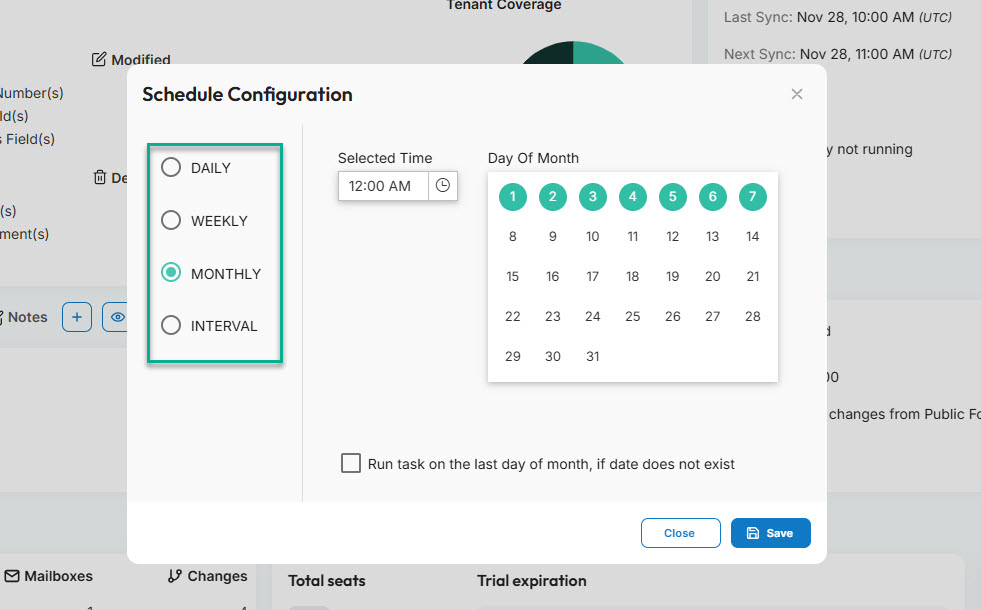Save the schedule configuration
Image resolution: width=981 pixels, height=610 pixels.
[x=770, y=533]
